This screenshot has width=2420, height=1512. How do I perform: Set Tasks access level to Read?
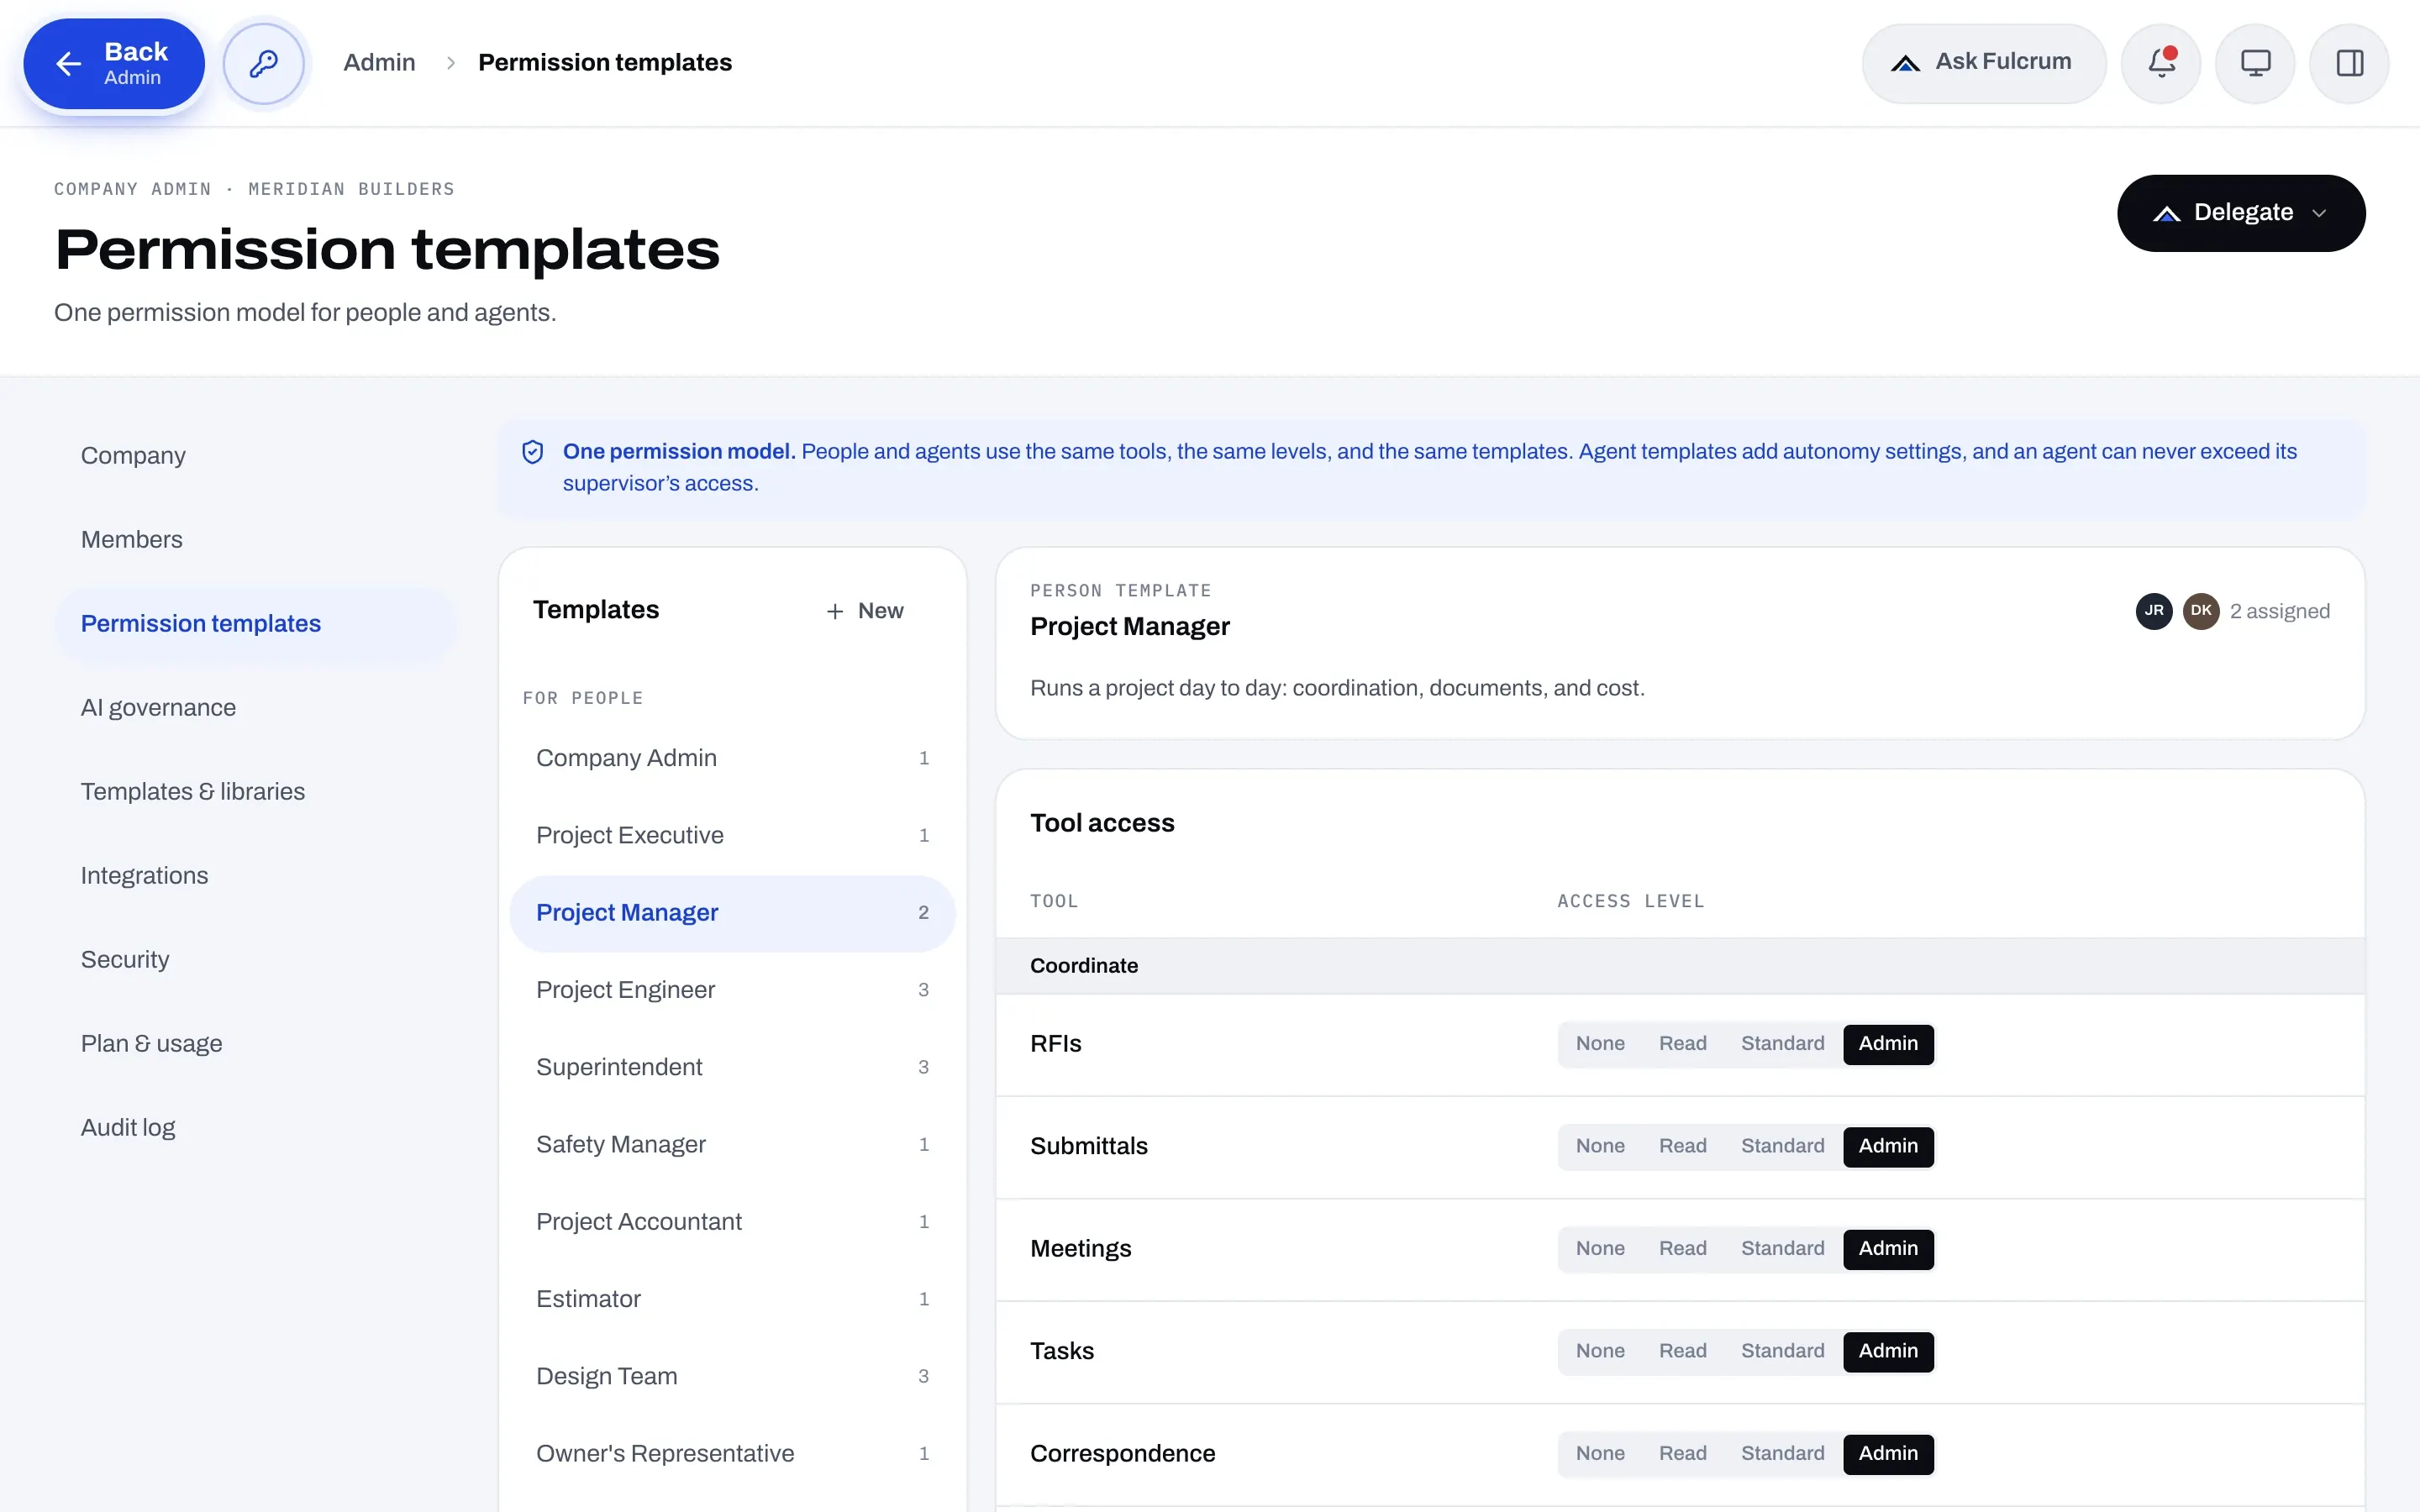tap(1682, 1352)
